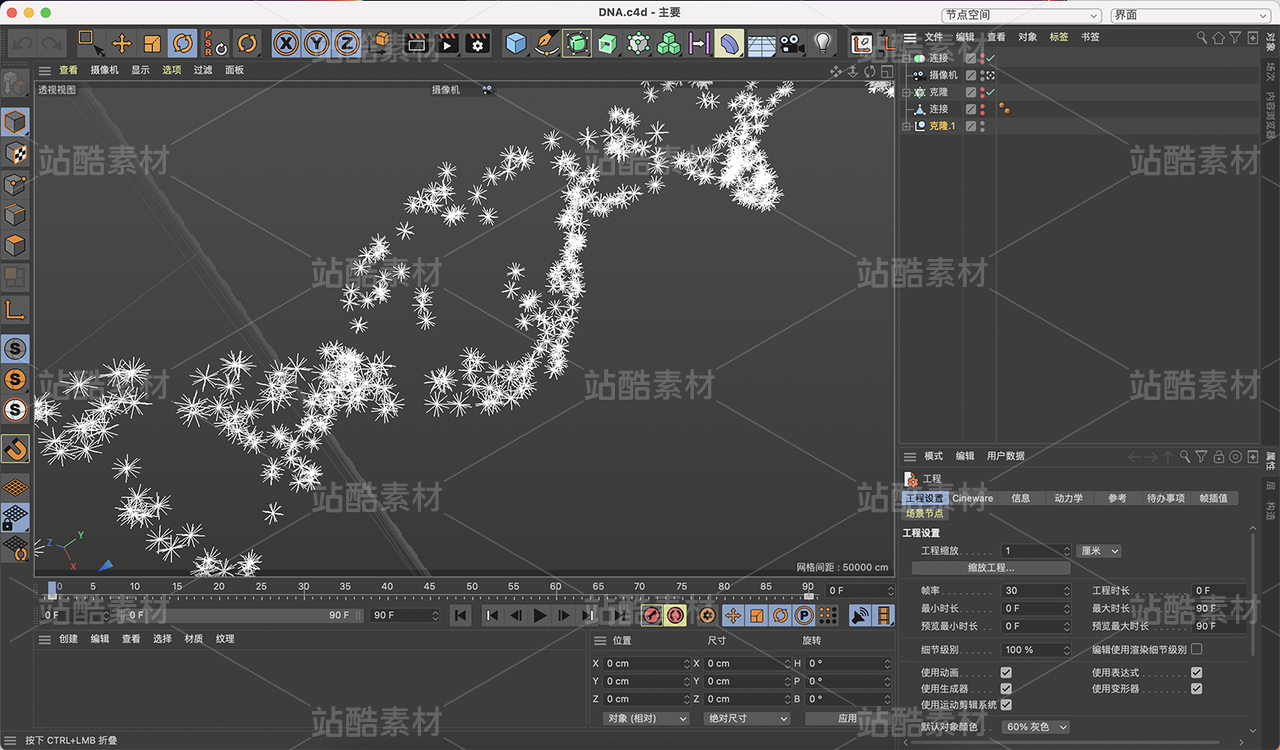
Task: Enable 编辑使用渲染细节级别 checkbox
Action: [x=1196, y=650]
